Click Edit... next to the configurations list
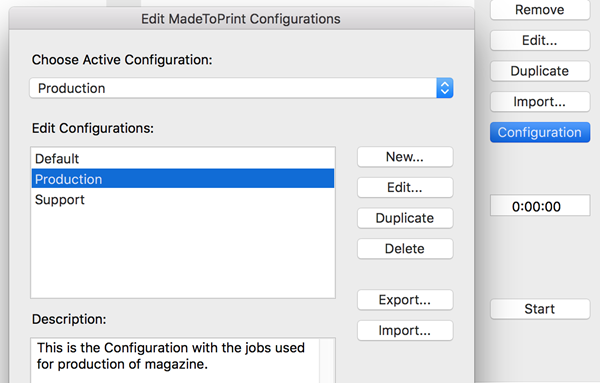Viewport: 600px width, 383px height. click(405, 187)
